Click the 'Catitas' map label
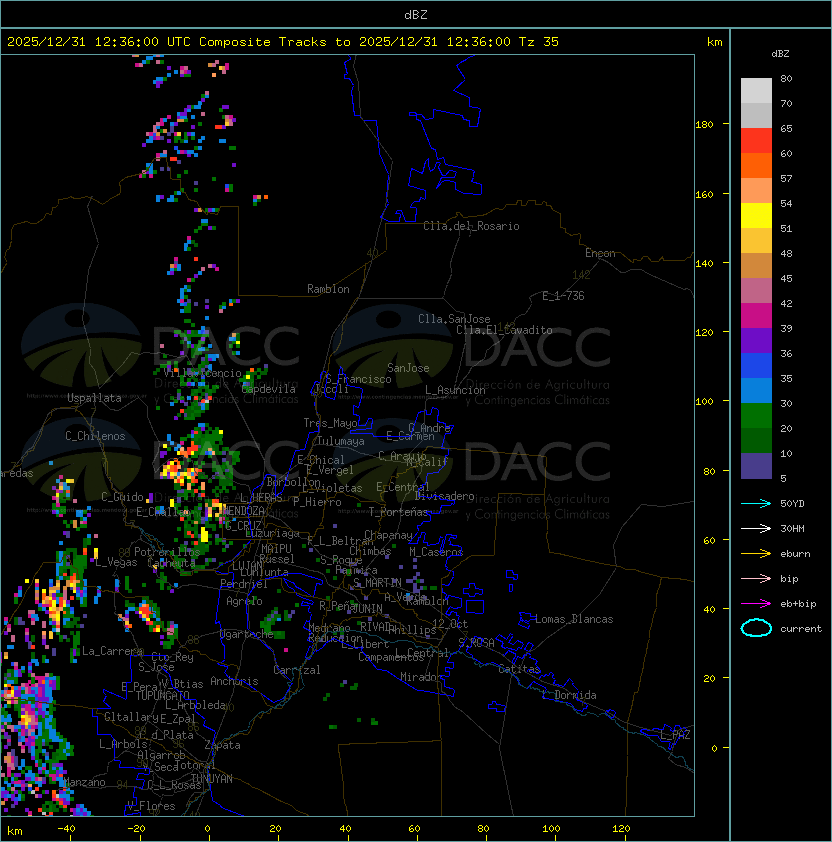This screenshot has width=832, height=842. click(519, 669)
